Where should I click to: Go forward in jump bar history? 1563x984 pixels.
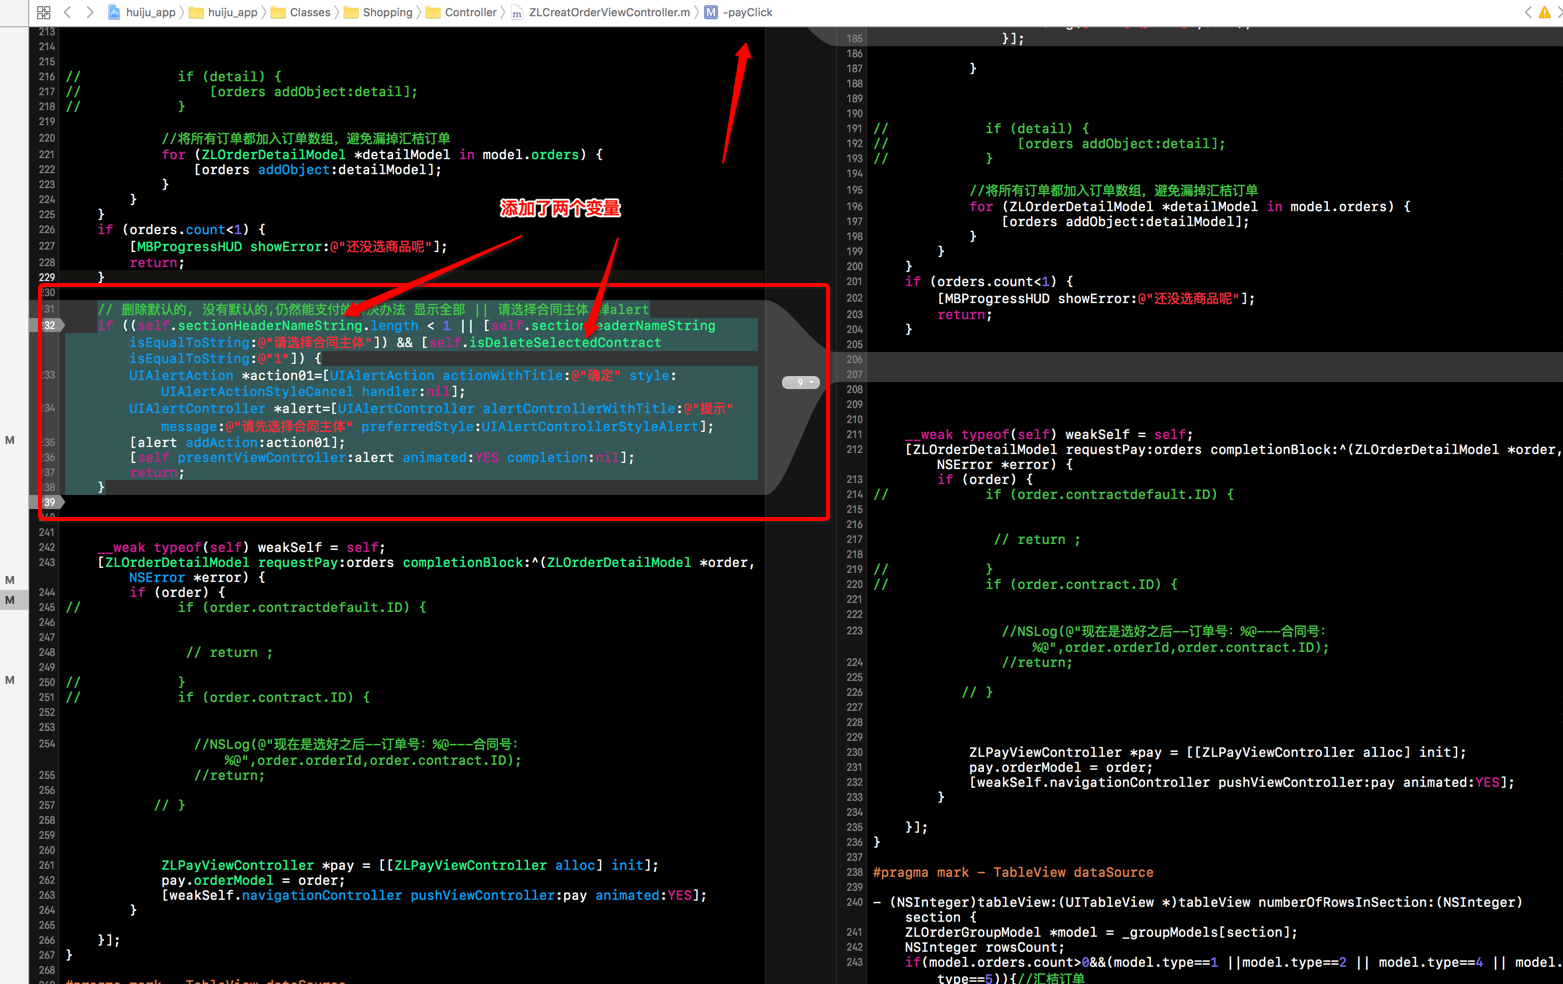coord(90,12)
